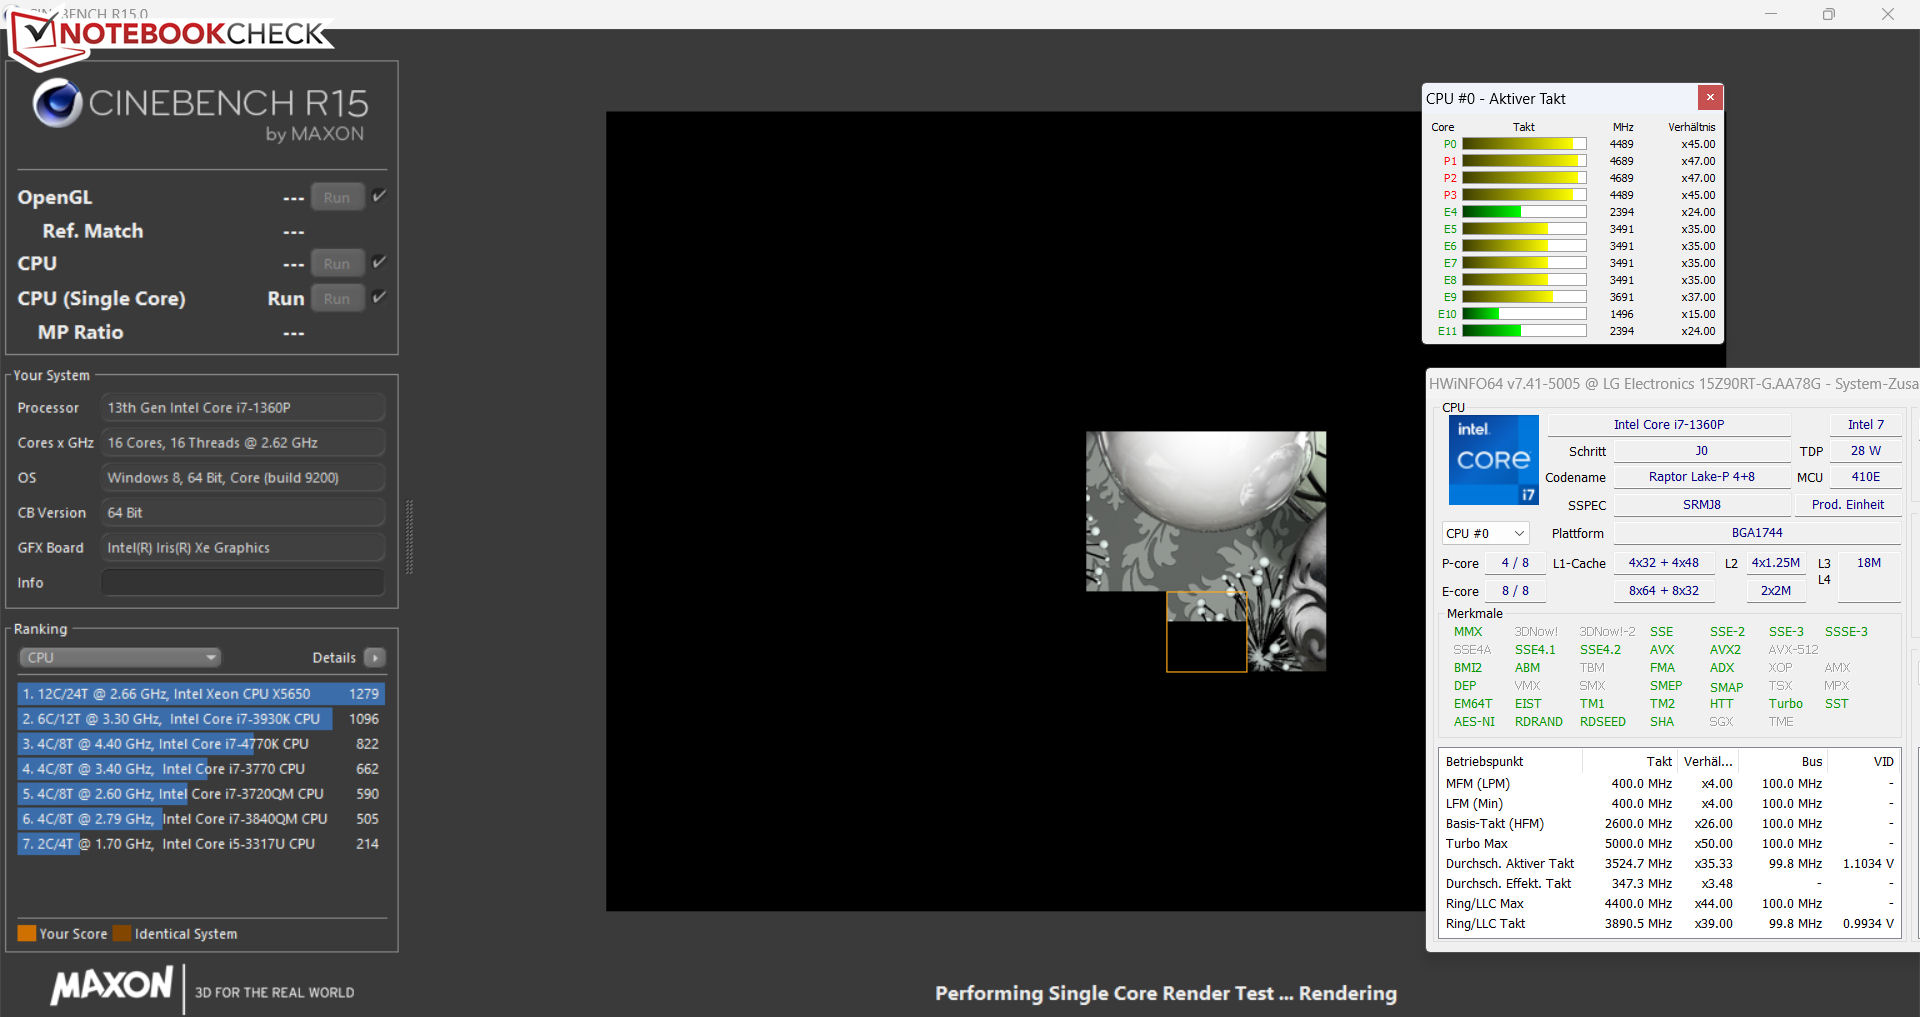Click the Intel Core i7 badge image

[x=1493, y=460]
